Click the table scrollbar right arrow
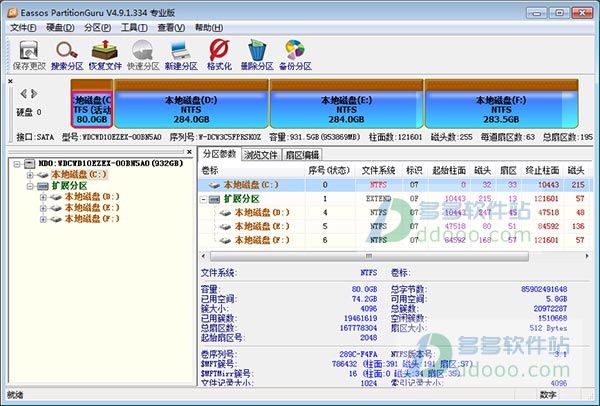This screenshot has width=600, height=406. click(x=587, y=256)
